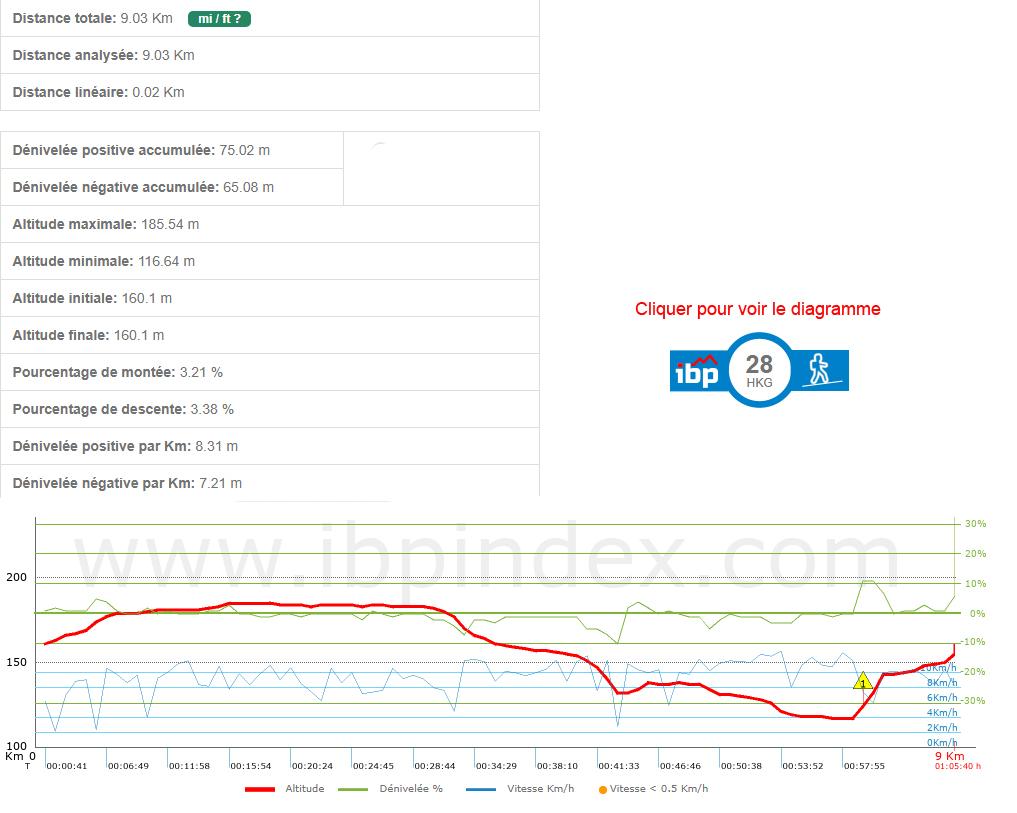The height and width of the screenshot is (813, 1017).
Task: Click the red "9 Km" end distance label
Action: (950, 756)
